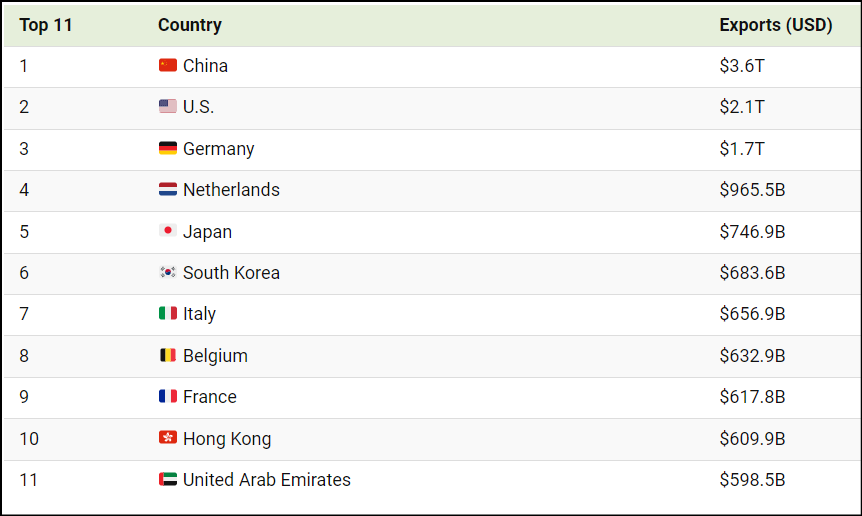This screenshot has height=516, width=862.
Task: Click the France flag icon
Action: (x=168, y=396)
